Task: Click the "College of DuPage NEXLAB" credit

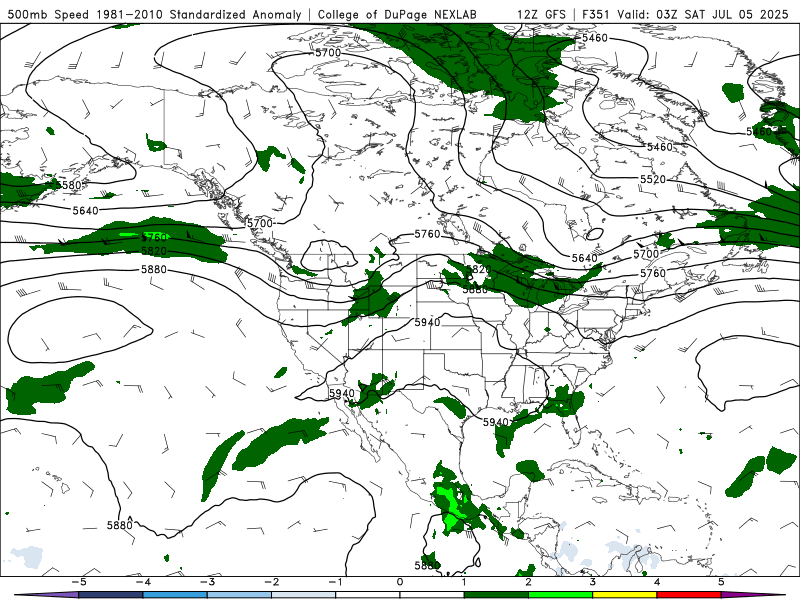Action: (397, 14)
